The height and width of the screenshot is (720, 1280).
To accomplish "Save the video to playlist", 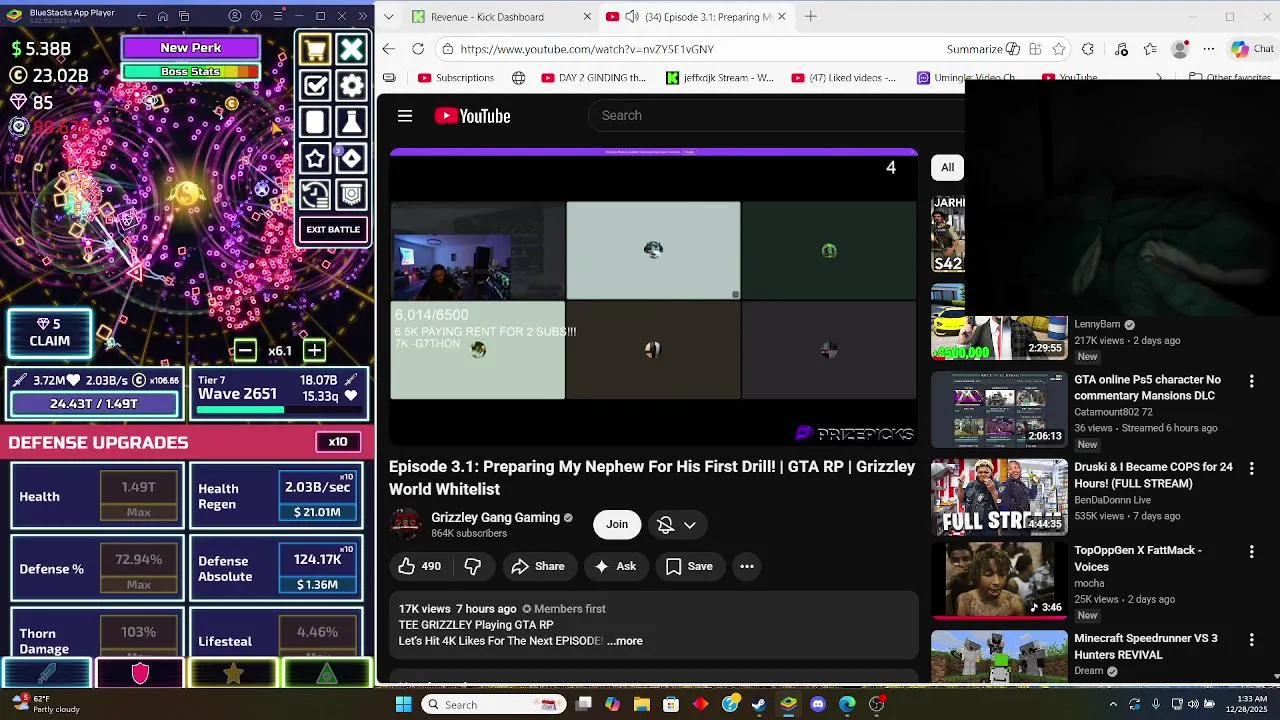I will (x=689, y=566).
